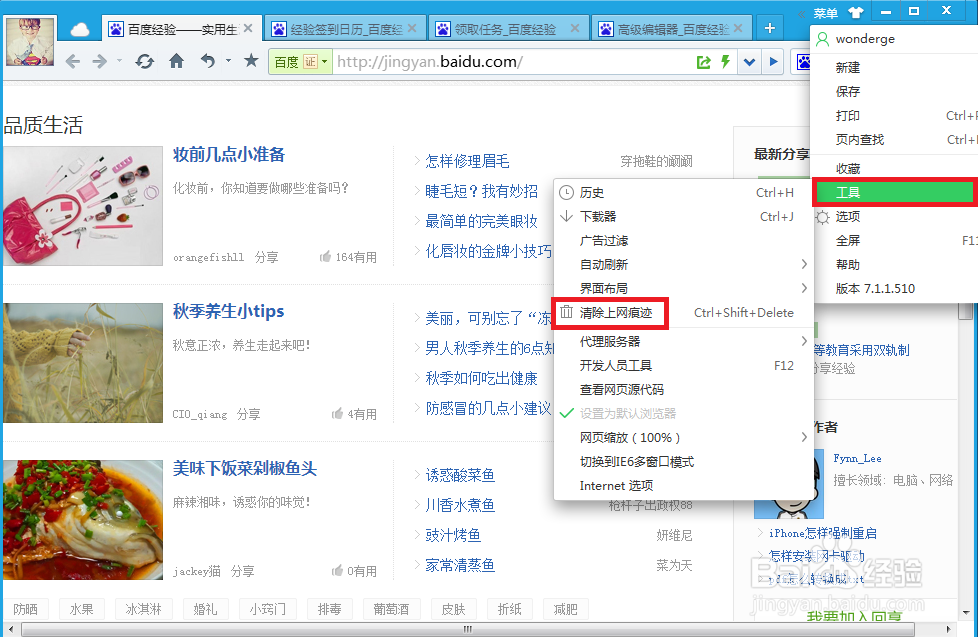
Task: Click the star favorites icon beside address bar
Action: (252, 61)
